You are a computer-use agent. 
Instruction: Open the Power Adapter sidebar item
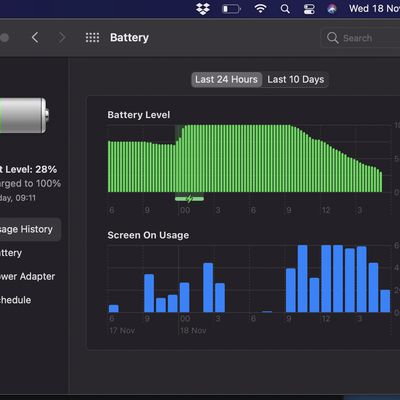click(27, 276)
